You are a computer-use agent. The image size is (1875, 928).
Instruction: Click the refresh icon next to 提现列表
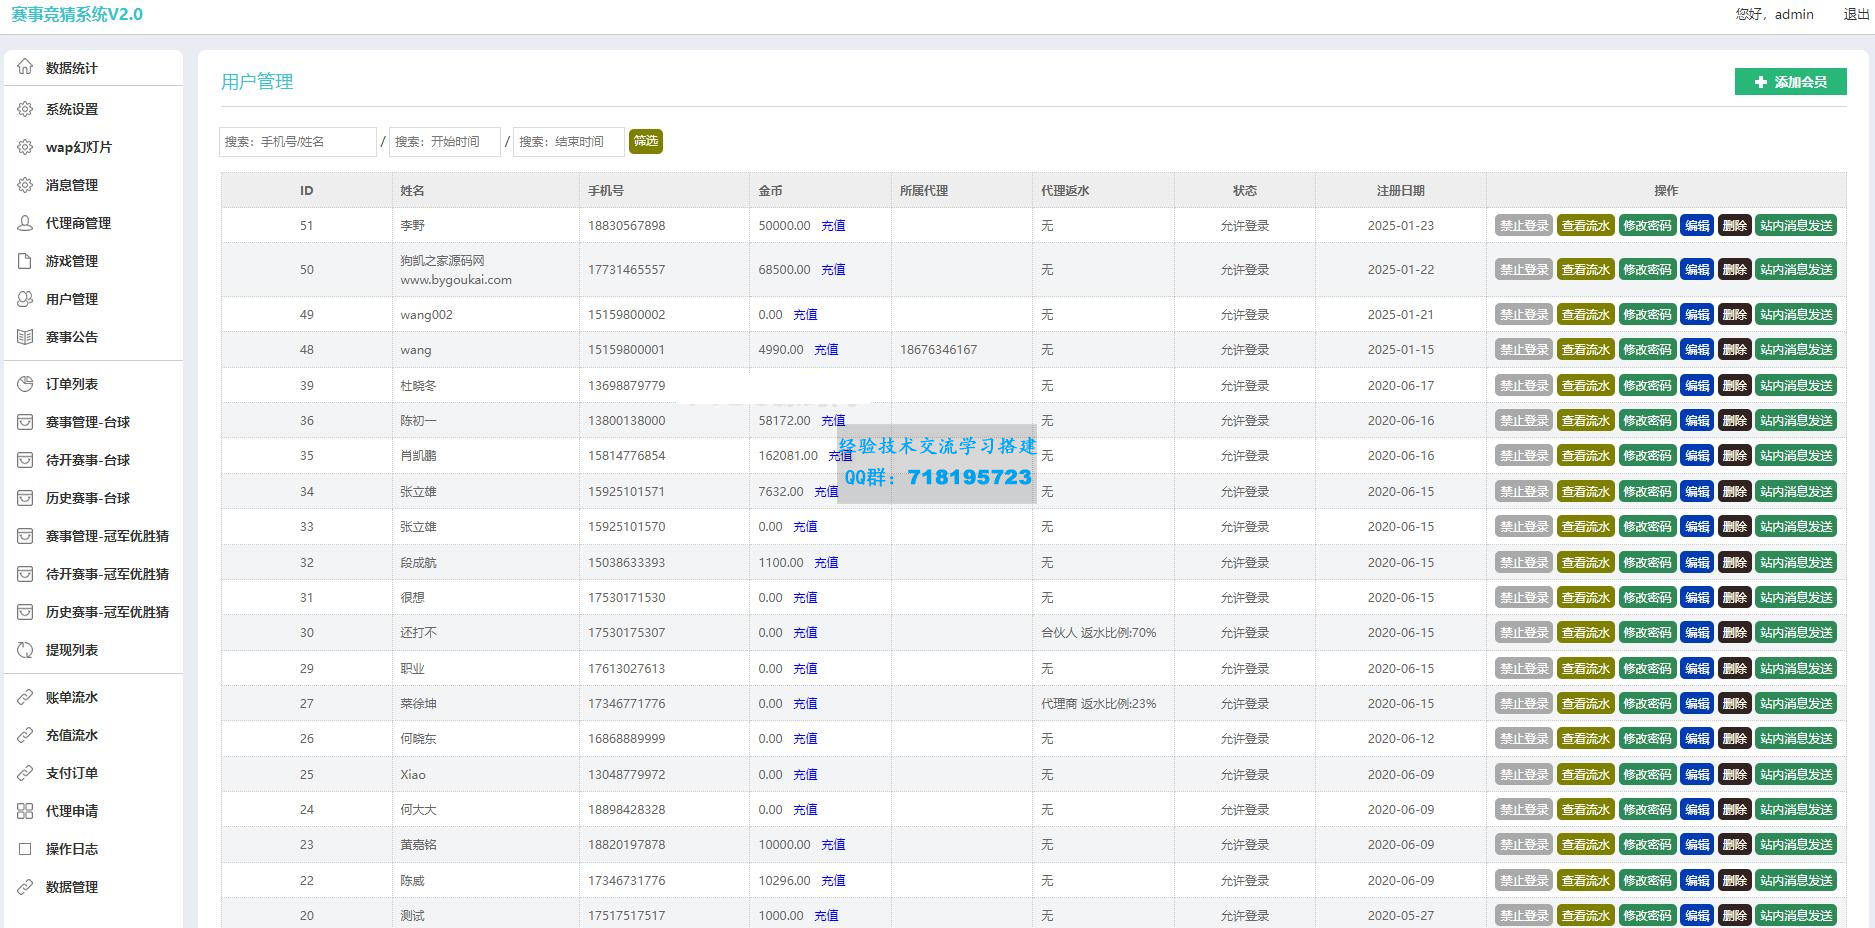click(25, 650)
